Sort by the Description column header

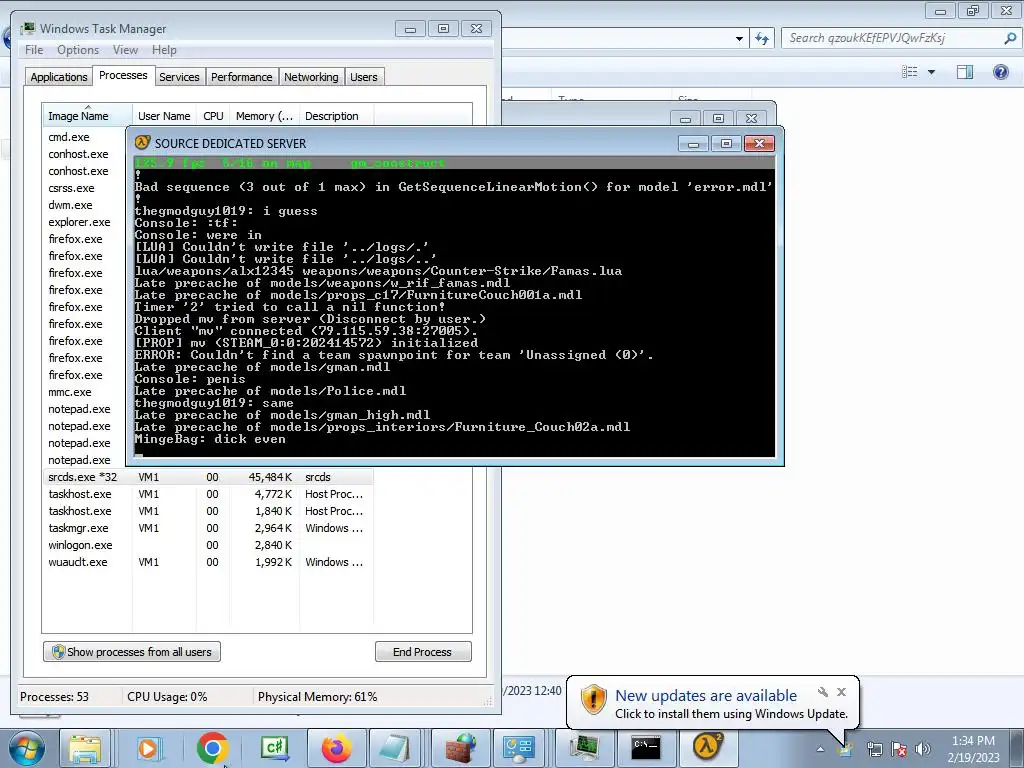click(336, 116)
